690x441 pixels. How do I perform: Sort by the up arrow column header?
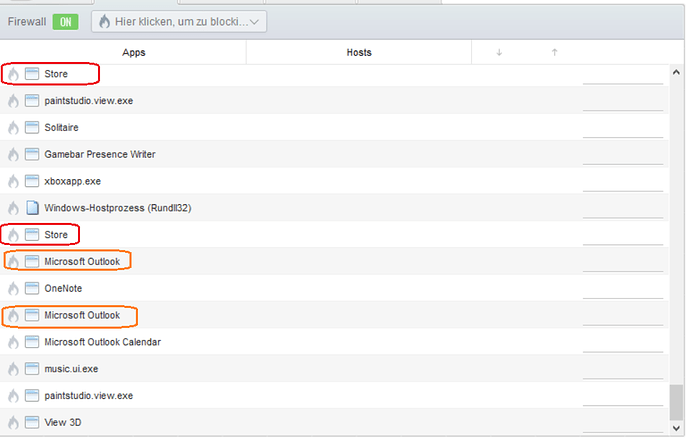coord(554,52)
